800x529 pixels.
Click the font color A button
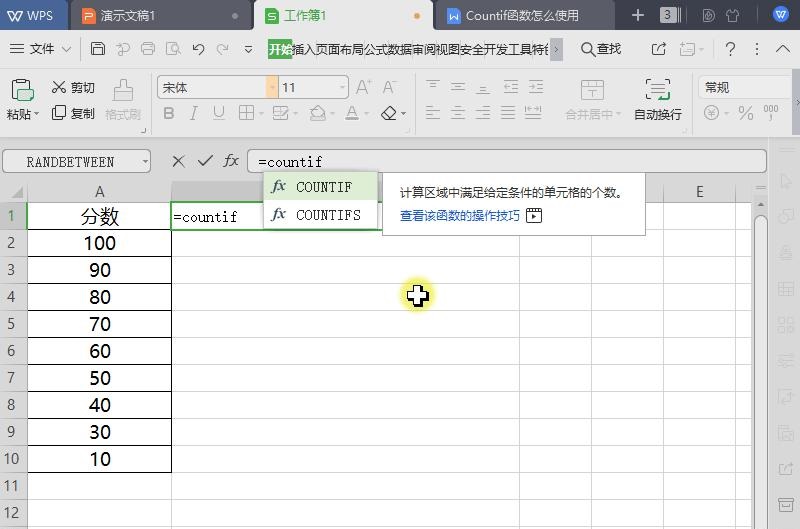pos(352,114)
